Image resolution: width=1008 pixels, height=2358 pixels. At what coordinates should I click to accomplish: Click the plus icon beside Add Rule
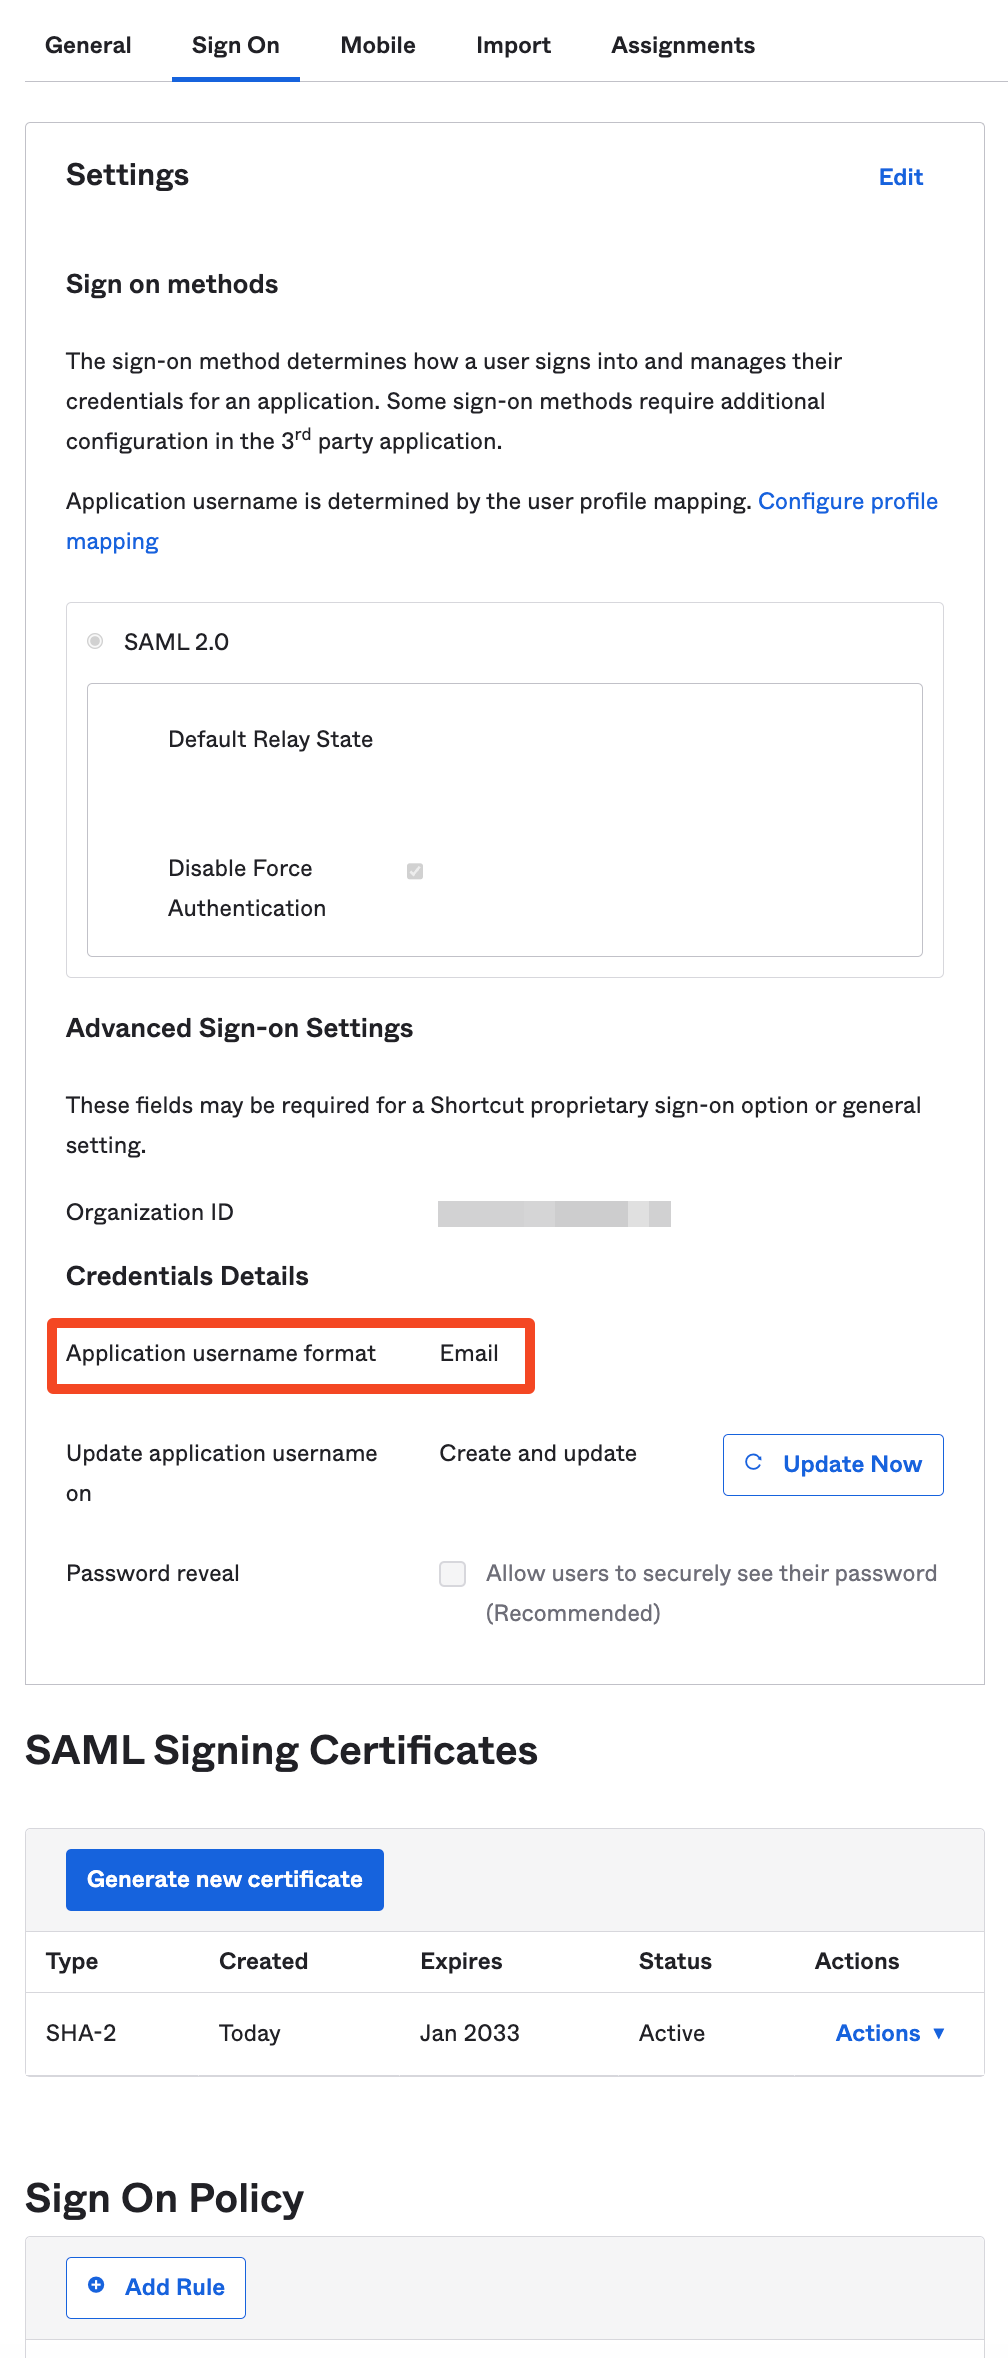click(96, 2285)
